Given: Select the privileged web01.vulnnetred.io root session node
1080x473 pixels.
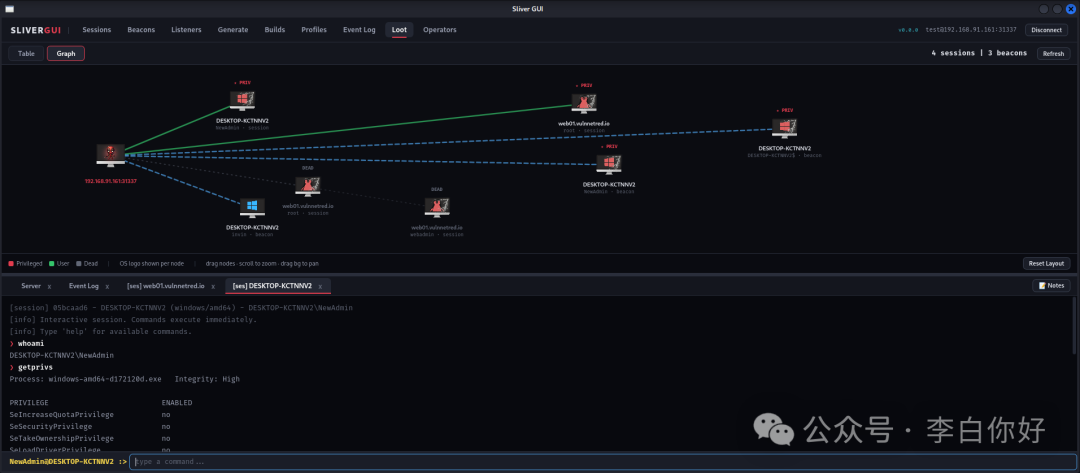Looking at the screenshot, I should pos(583,103).
